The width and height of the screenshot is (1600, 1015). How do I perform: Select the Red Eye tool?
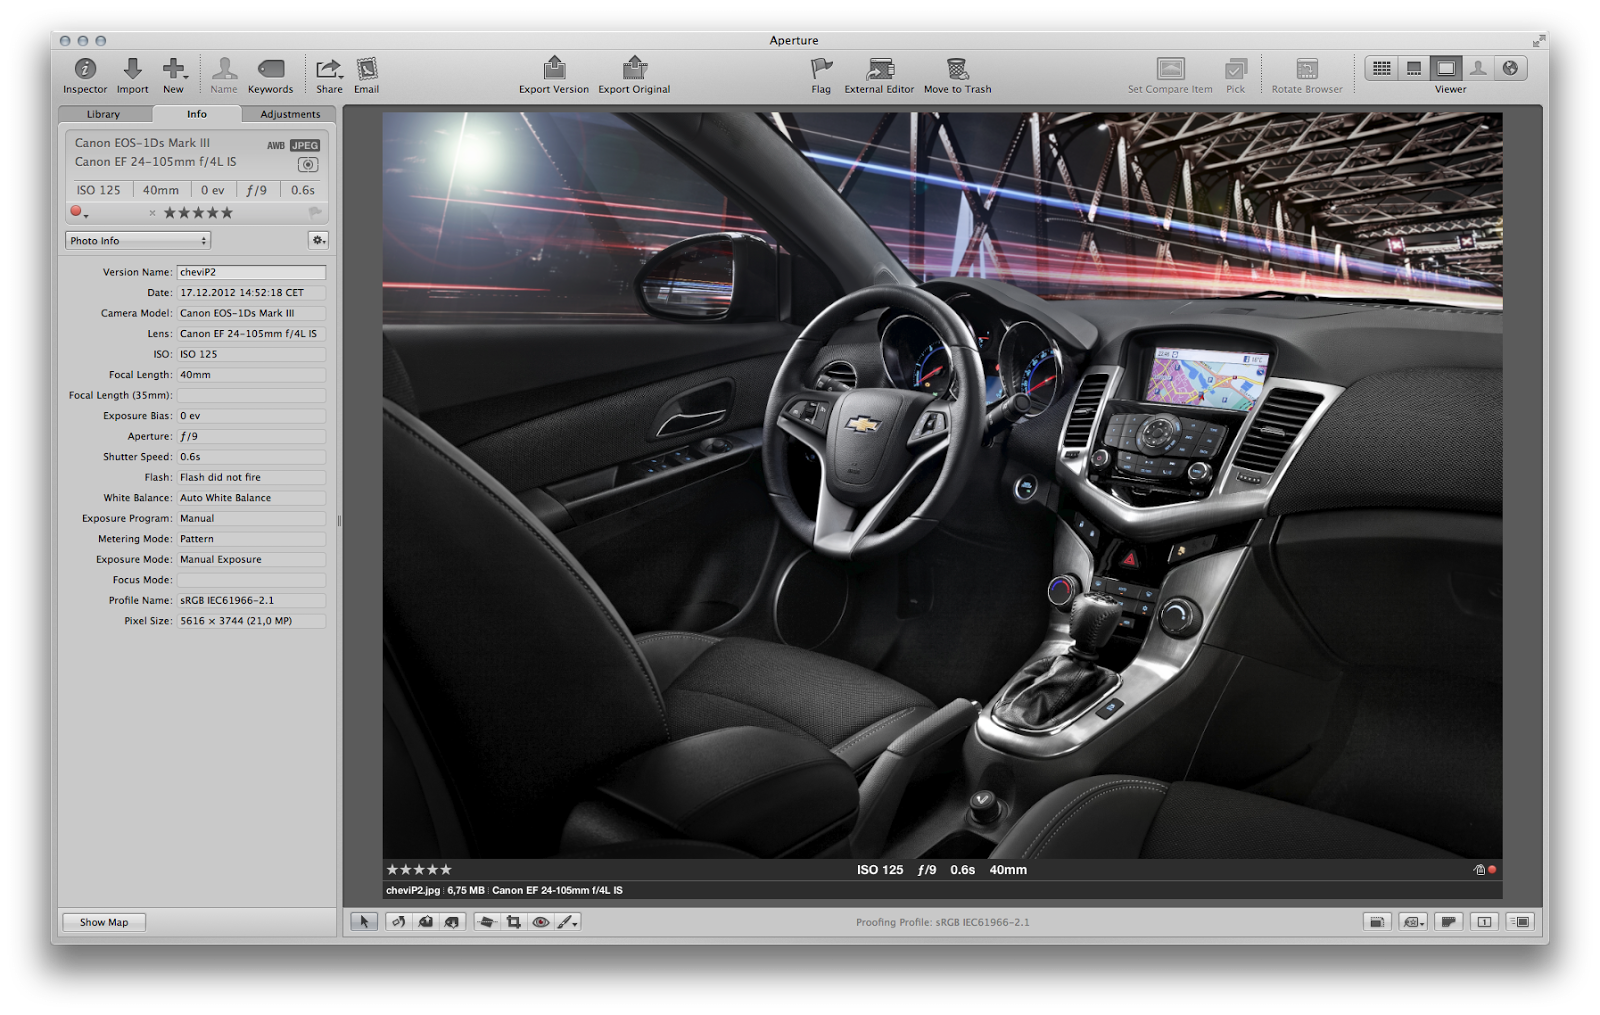pos(540,922)
